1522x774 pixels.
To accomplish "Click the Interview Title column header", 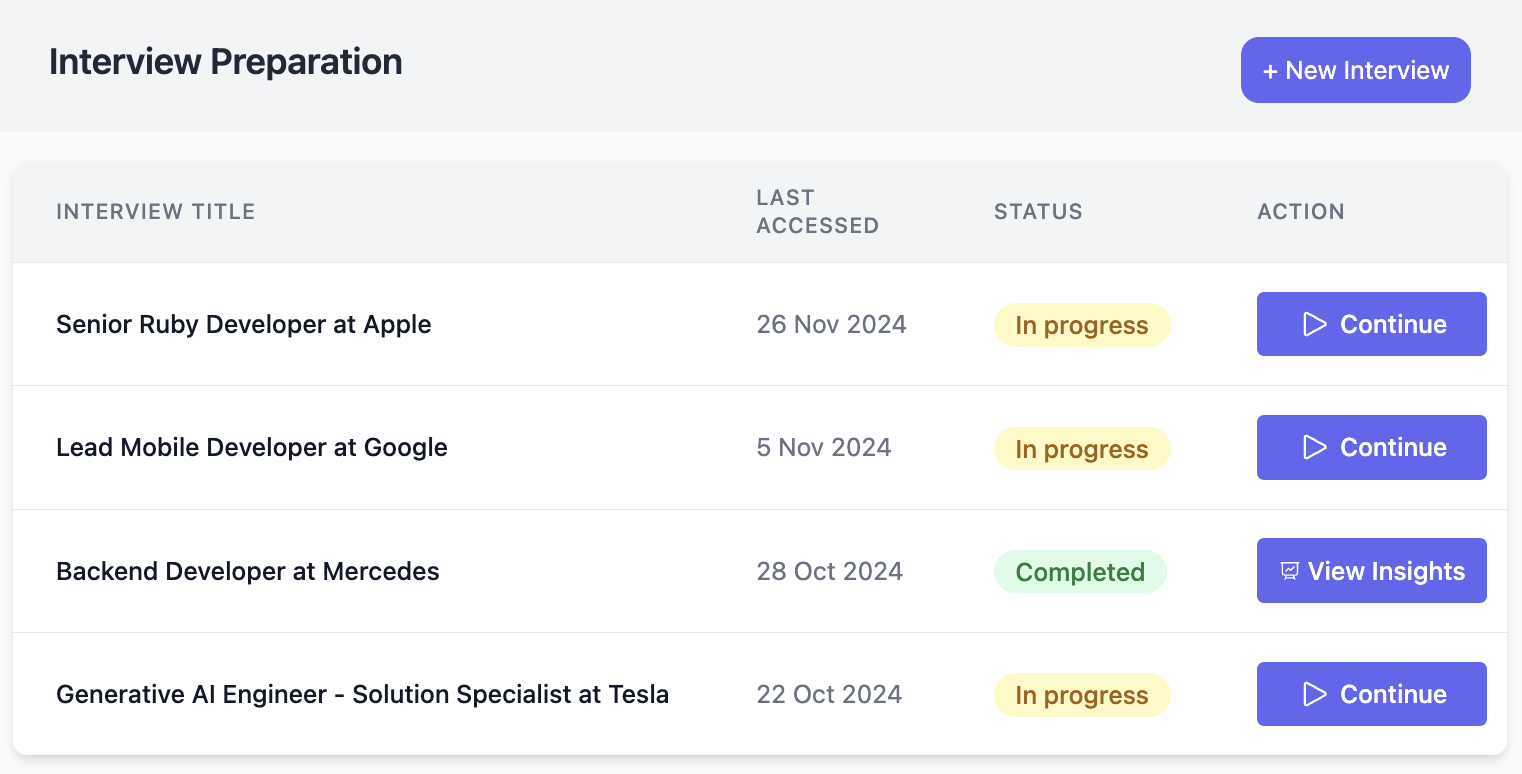I will (x=156, y=211).
